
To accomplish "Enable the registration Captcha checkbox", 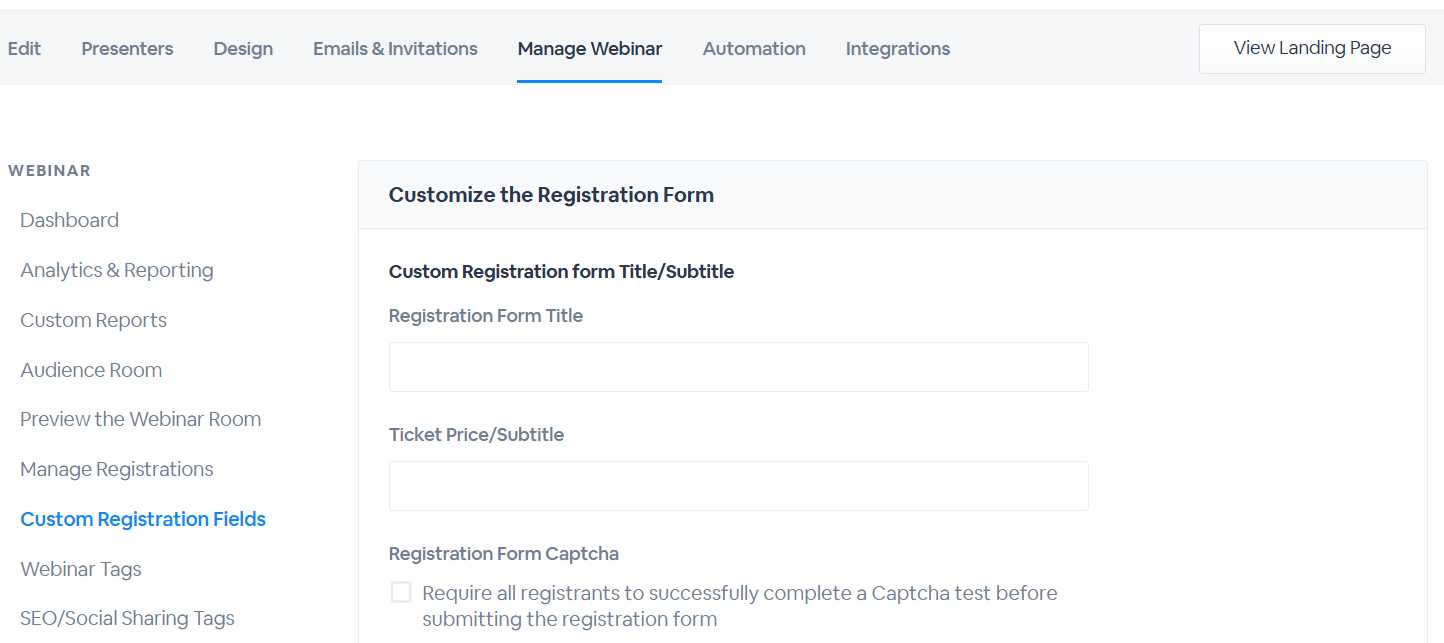I will [401, 592].
